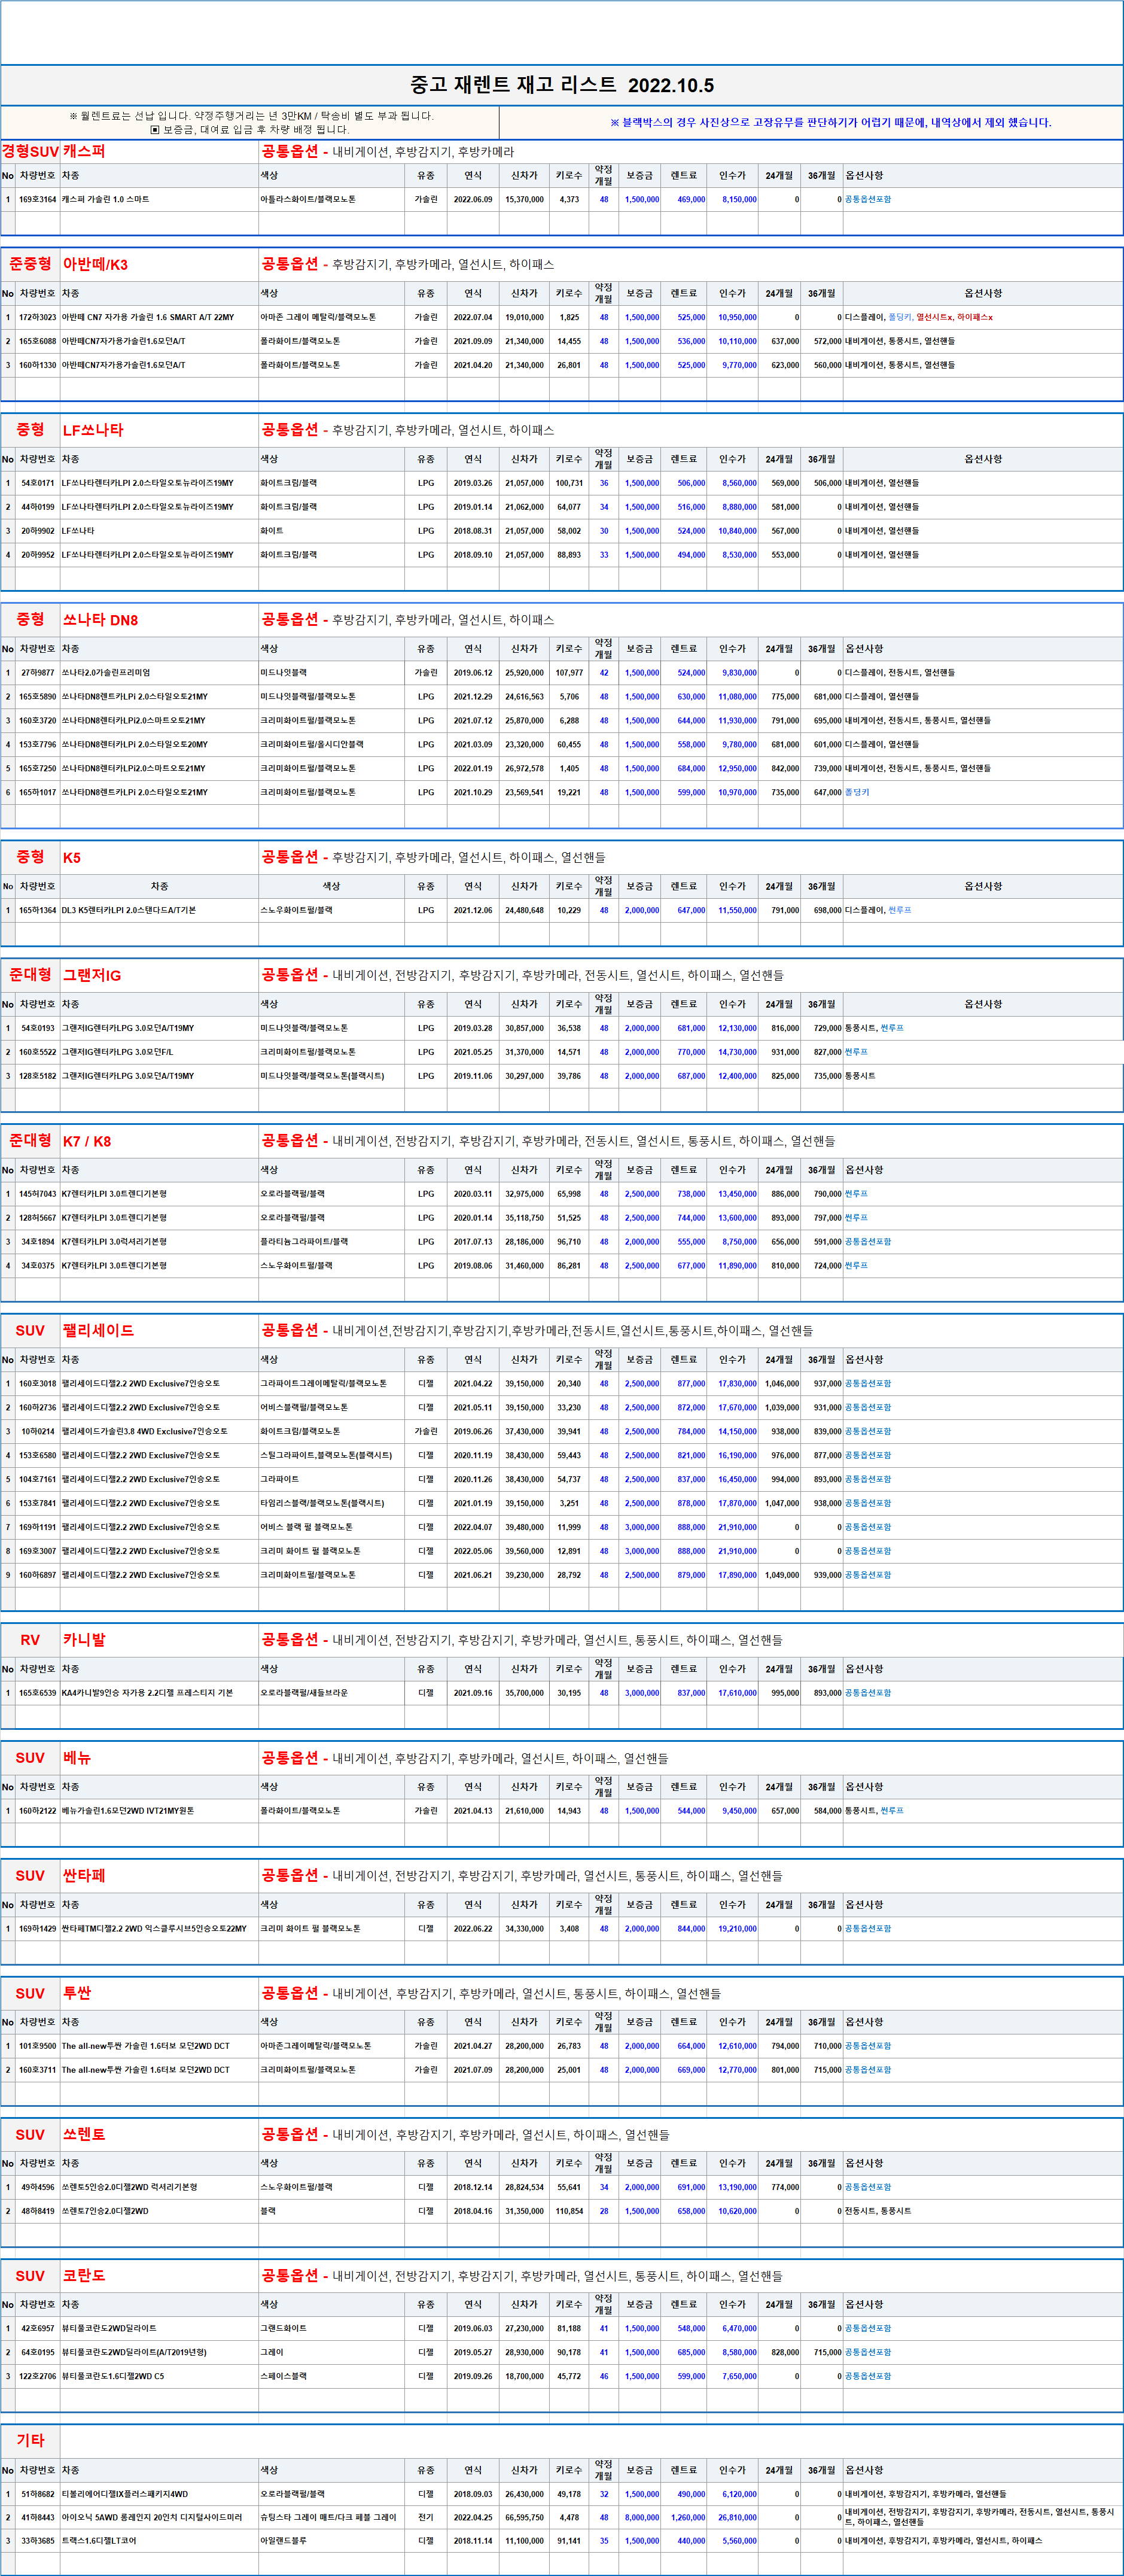Open 썬루프 link in 160호5522 row
This screenshot has width=1124, height=2576.
click(x=856, y=1053)
